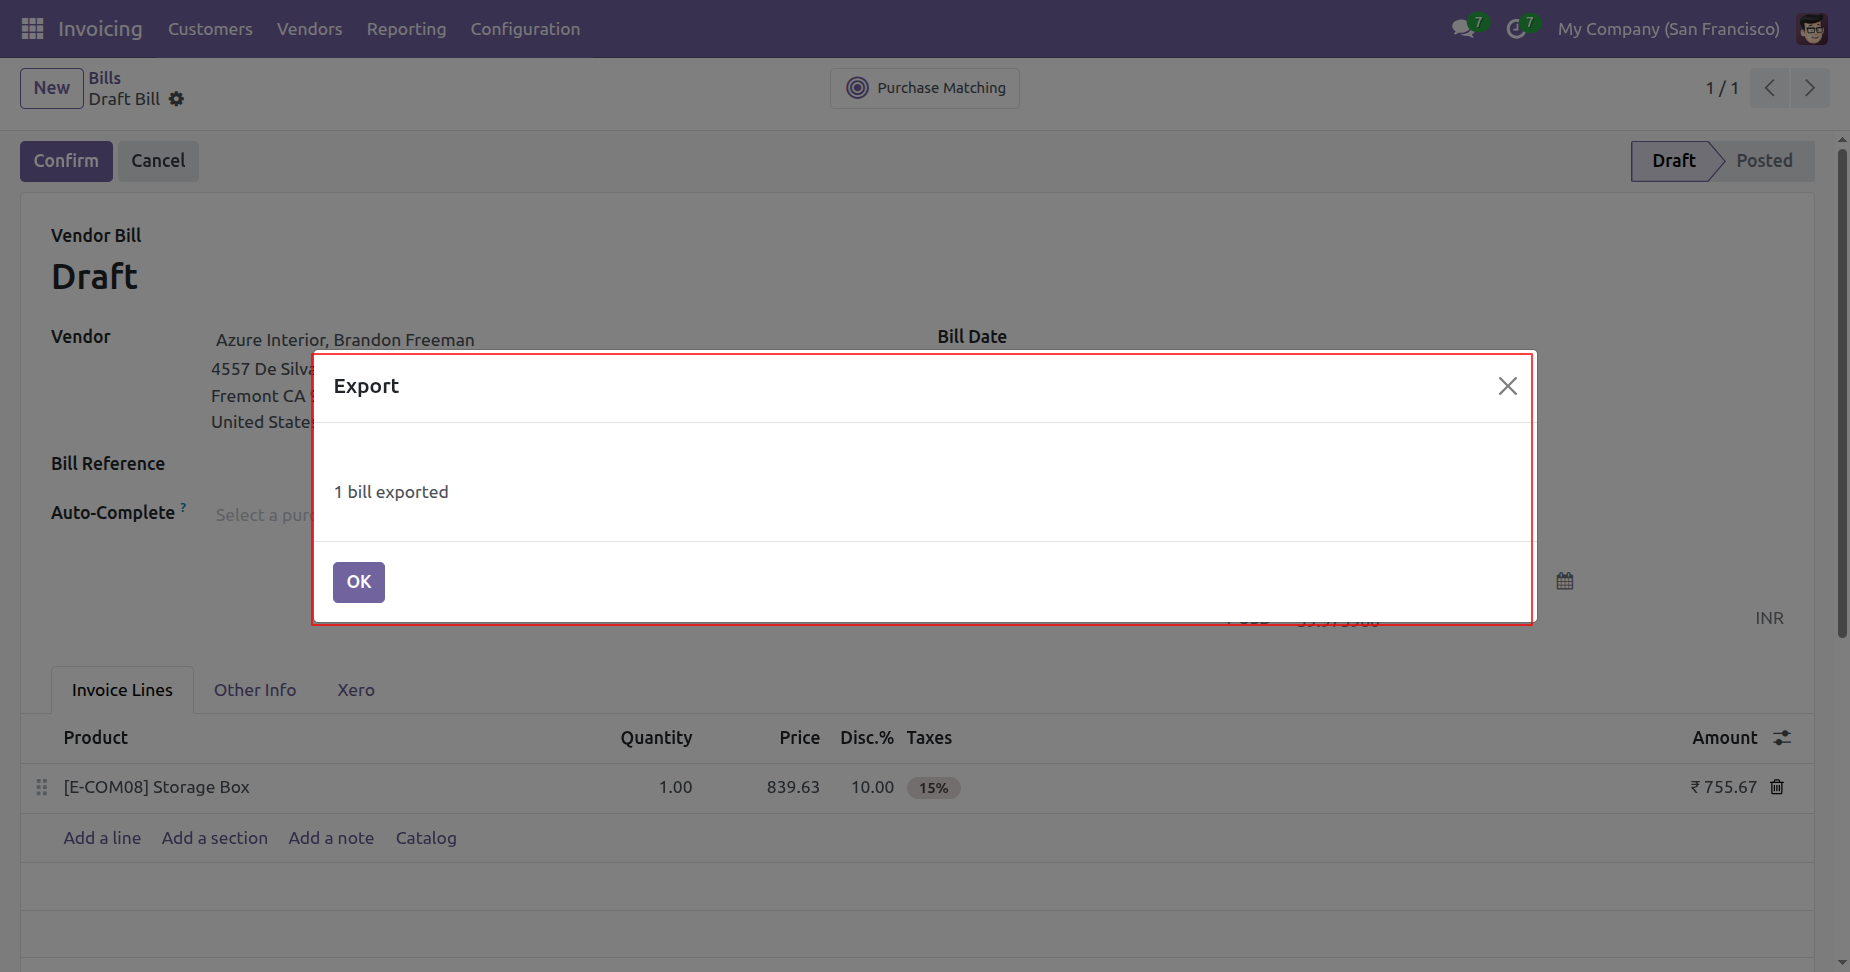Image resolution: width=1850 pixels, height=972 pixels.
Task: Click Add a note link
Action: coord(331,838)
